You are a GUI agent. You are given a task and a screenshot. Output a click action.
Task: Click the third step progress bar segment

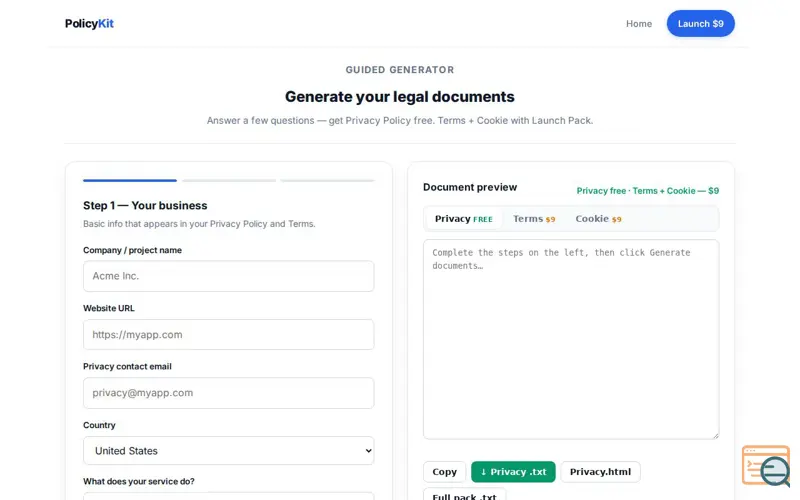[x=328, y=181]
